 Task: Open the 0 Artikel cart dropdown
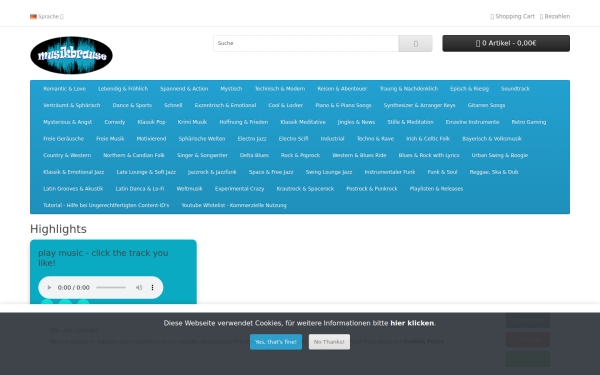click(x=506, y=43)
